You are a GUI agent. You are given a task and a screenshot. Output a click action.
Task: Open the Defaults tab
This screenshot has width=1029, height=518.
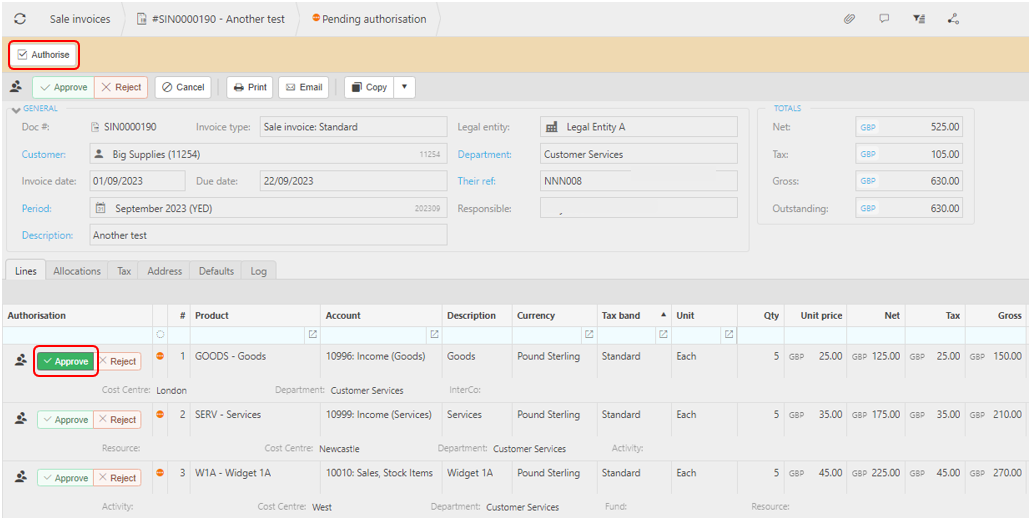[216, 270]
